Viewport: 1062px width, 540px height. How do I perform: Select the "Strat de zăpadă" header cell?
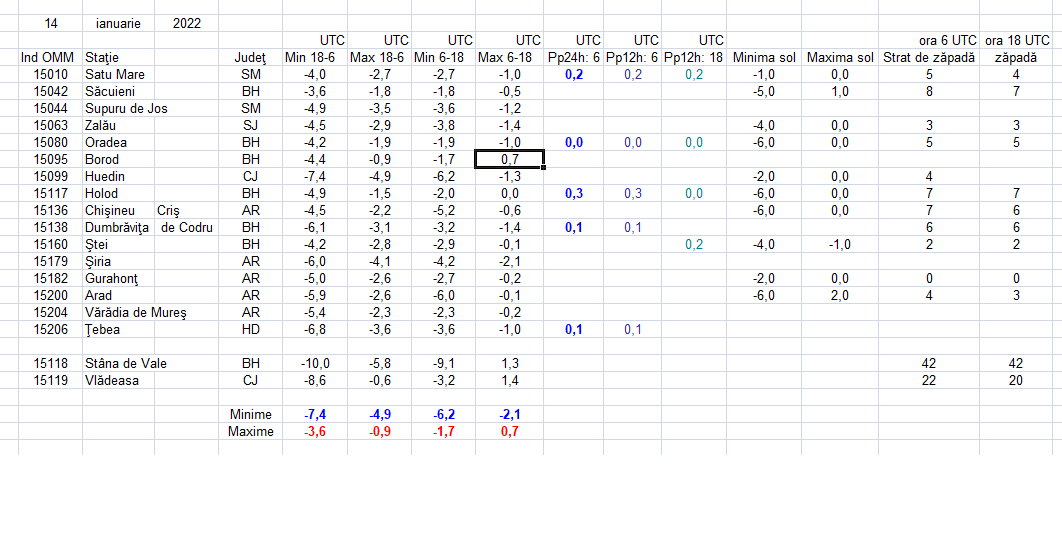(x=929, y=58)
